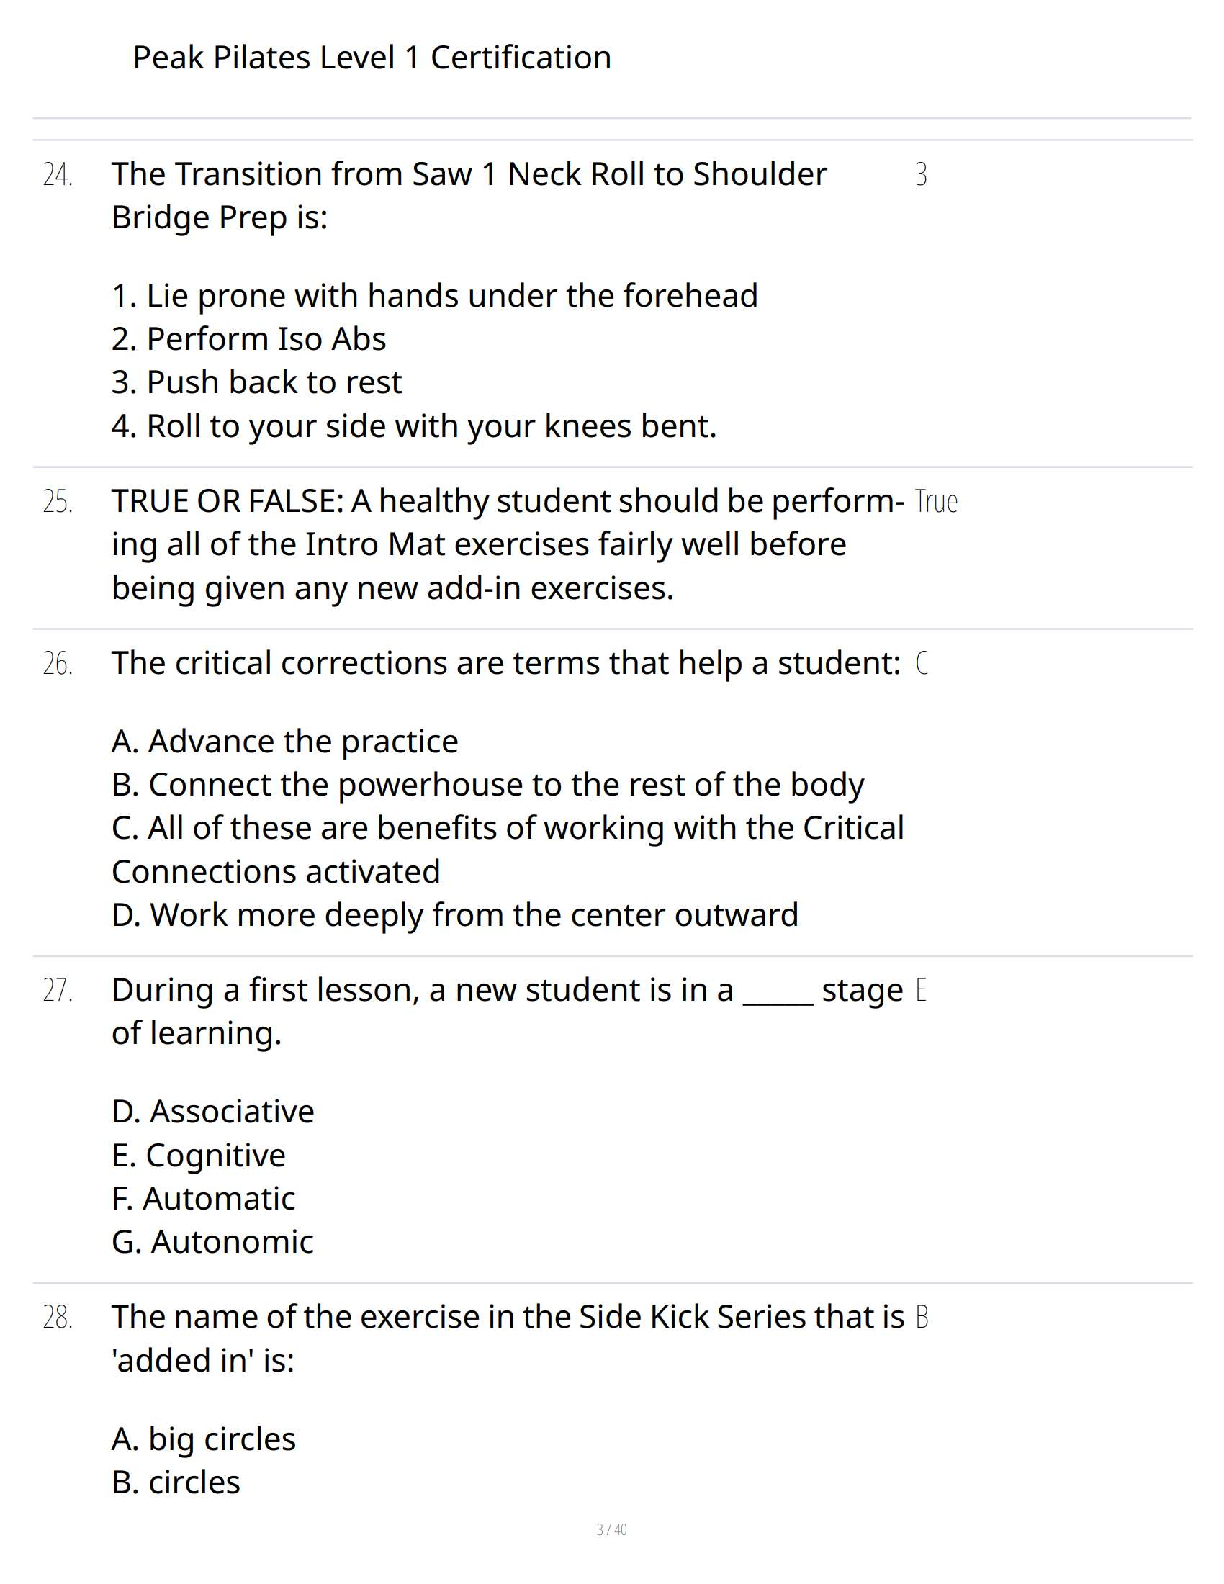1224x1584 pixels.
Task: Select option 'A. Advance the practice'
Action: [284, 741]
